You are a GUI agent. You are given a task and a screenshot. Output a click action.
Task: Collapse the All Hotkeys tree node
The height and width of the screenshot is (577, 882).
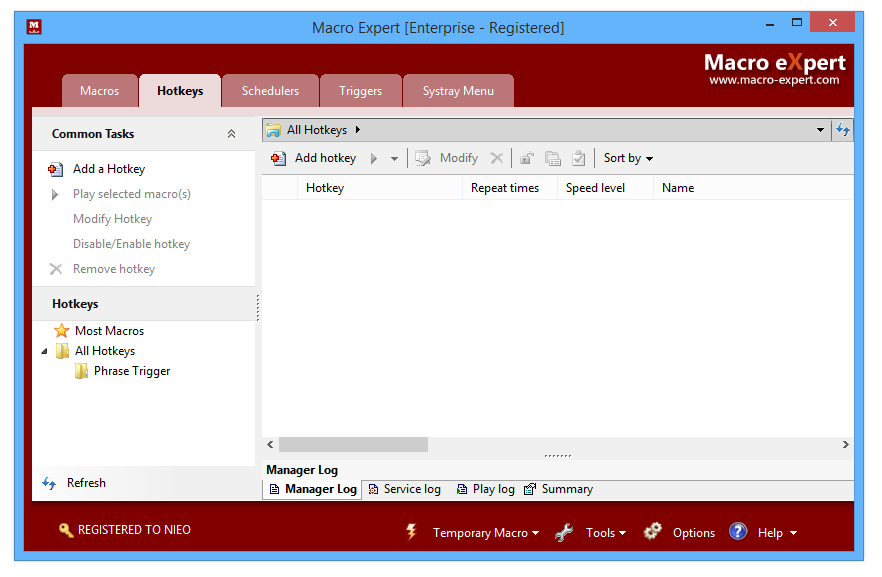click(44, 351)
